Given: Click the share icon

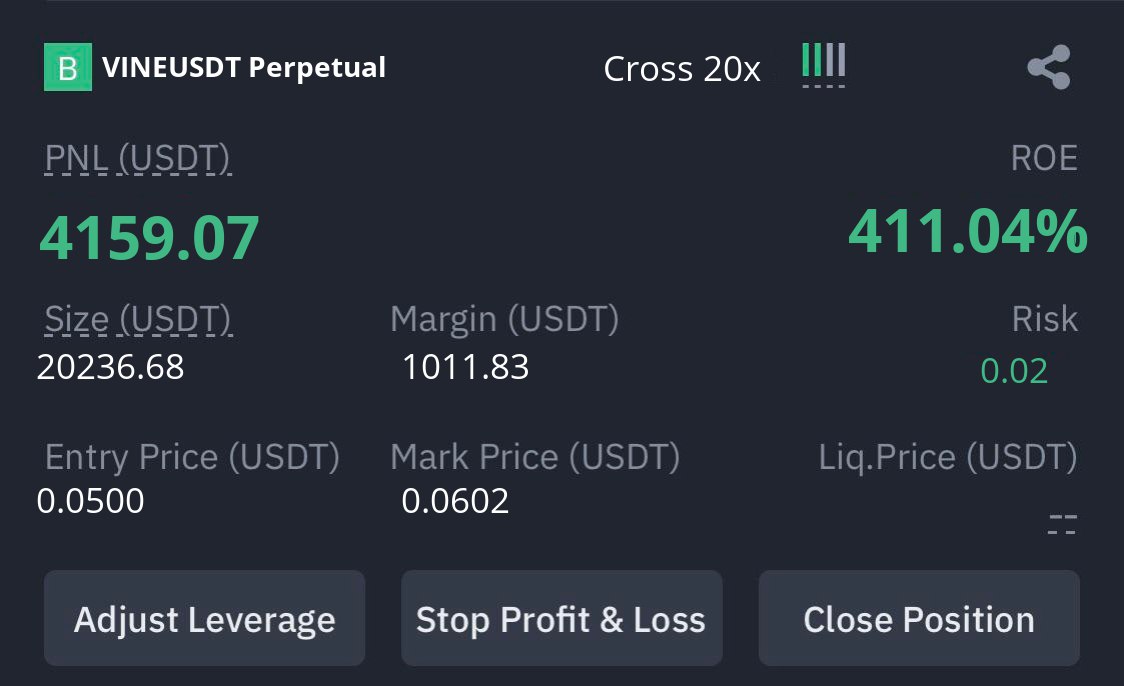Looking at the screenshot, I should 1049,67.
